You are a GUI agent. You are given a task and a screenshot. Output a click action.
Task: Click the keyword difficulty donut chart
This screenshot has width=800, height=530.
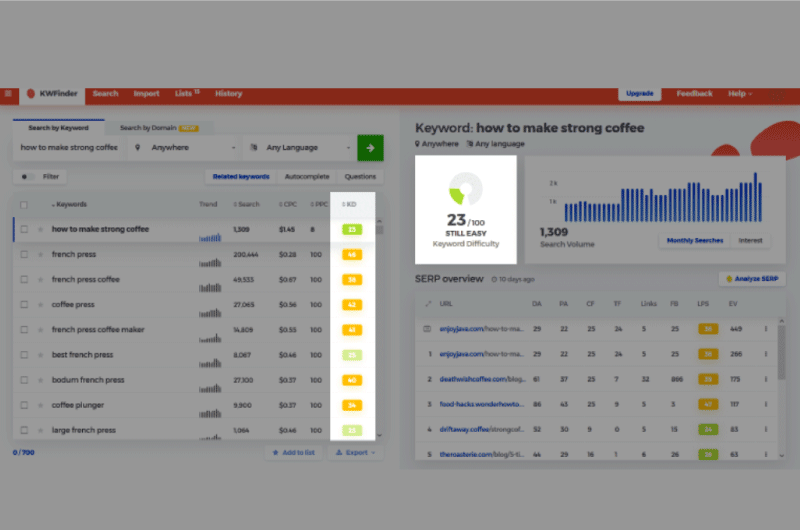465,189
